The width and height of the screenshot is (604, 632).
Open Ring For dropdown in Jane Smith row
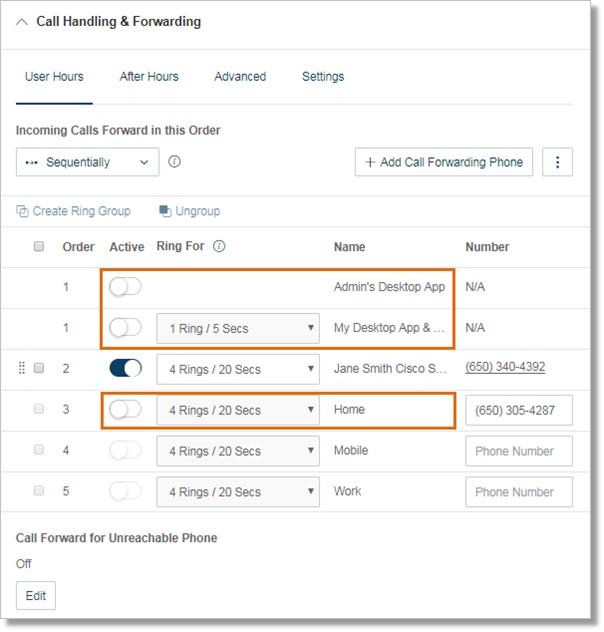coord(238,369)
